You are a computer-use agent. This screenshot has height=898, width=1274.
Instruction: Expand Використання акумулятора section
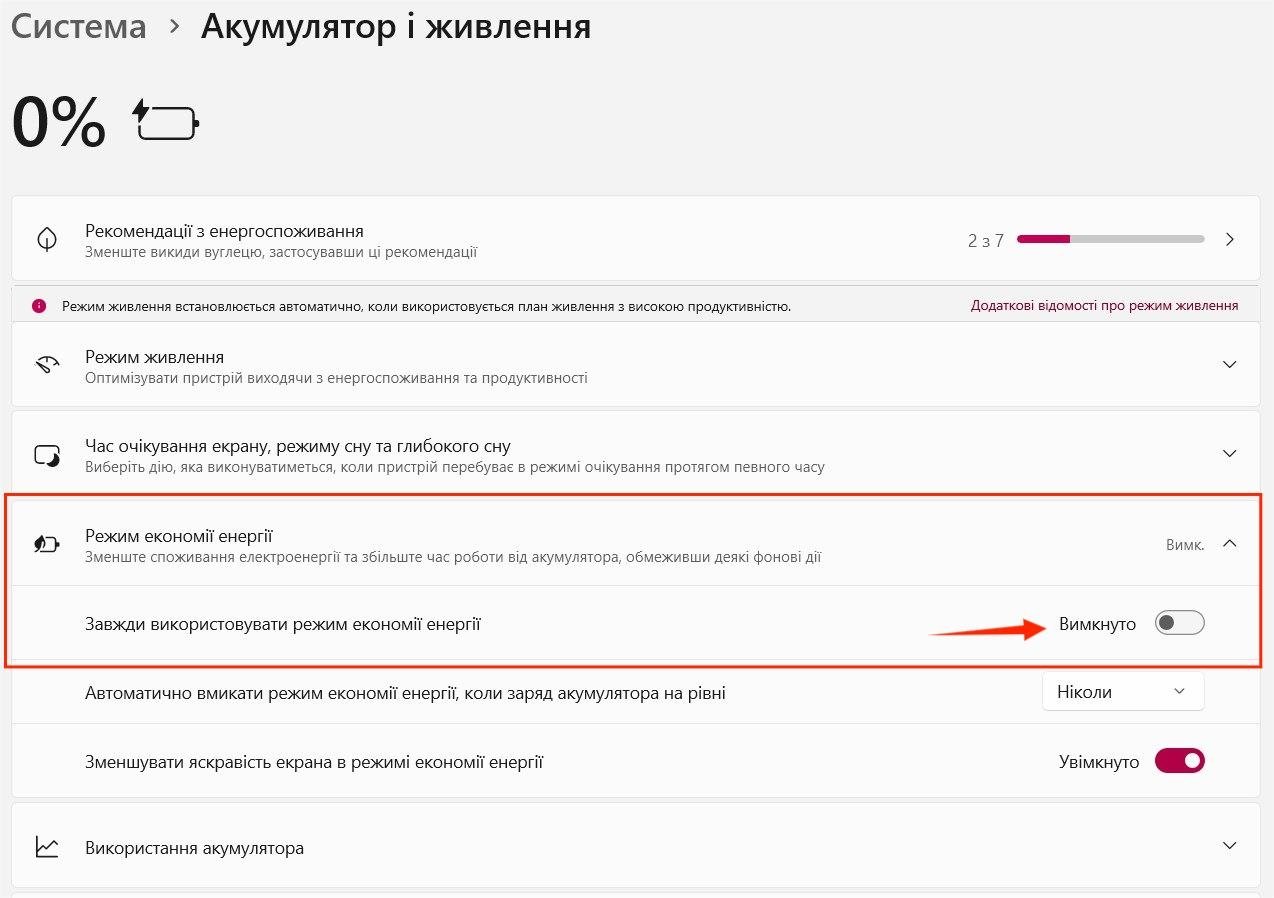click(1230, 846)
